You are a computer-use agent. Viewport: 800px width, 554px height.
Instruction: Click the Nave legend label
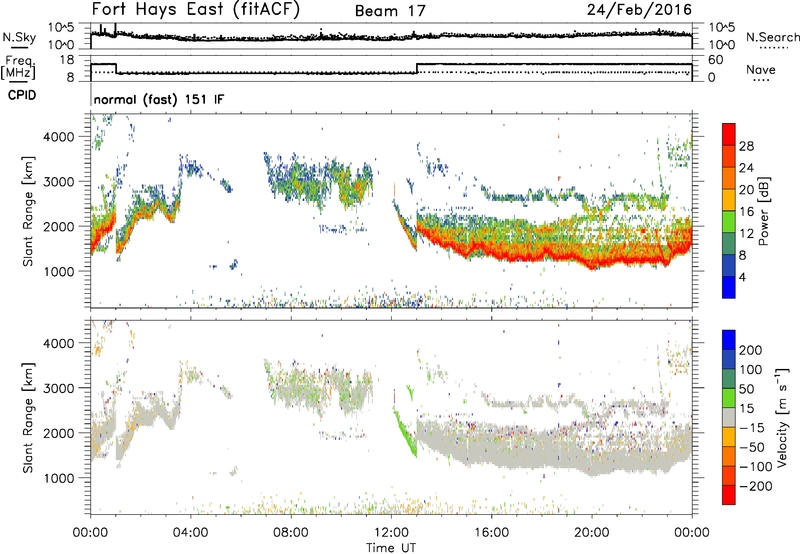pyautogui.click(x=761, y=69)
